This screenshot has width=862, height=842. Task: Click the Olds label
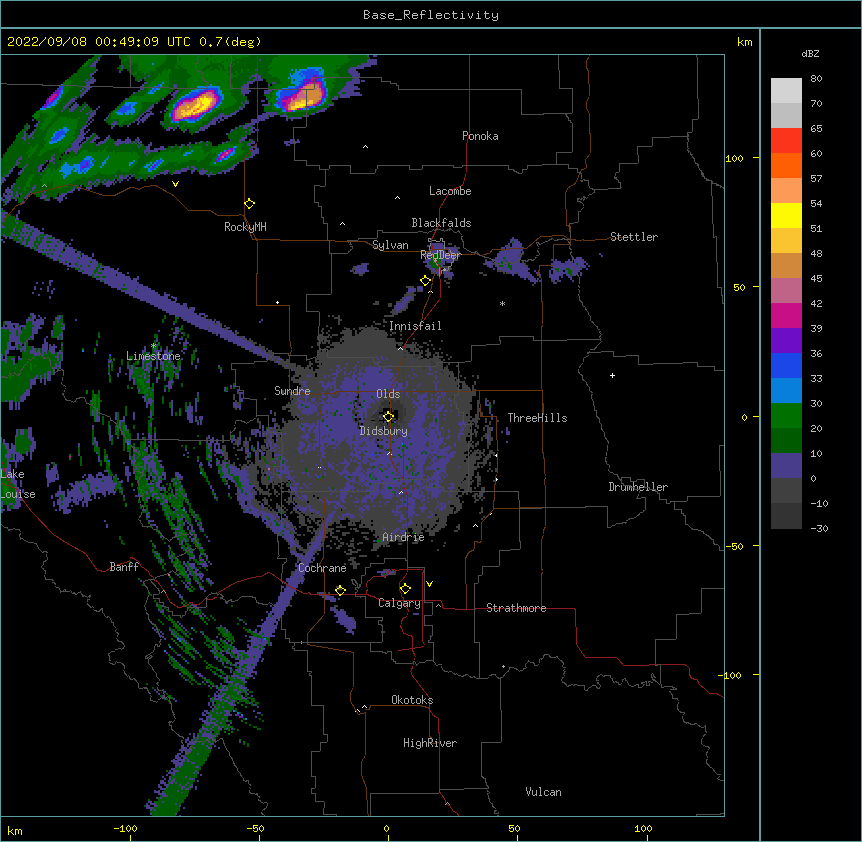pos(388,394)
